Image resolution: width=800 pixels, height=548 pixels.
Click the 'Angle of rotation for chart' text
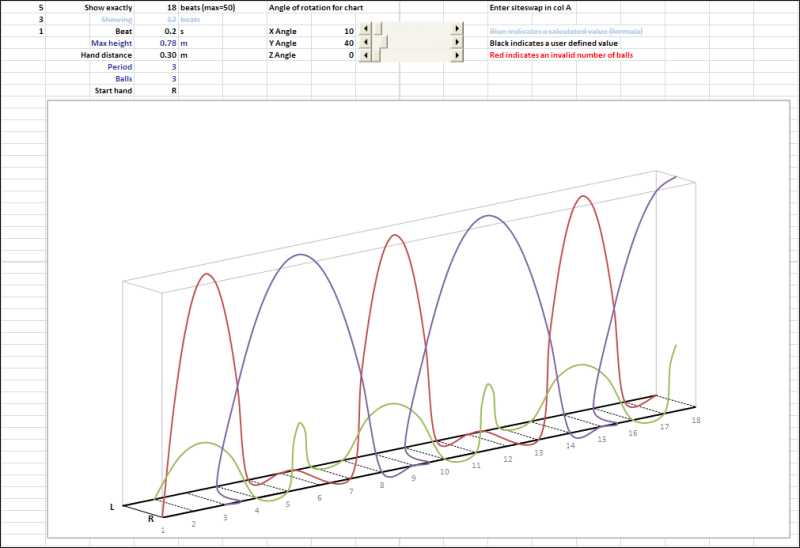click(316, 8)
